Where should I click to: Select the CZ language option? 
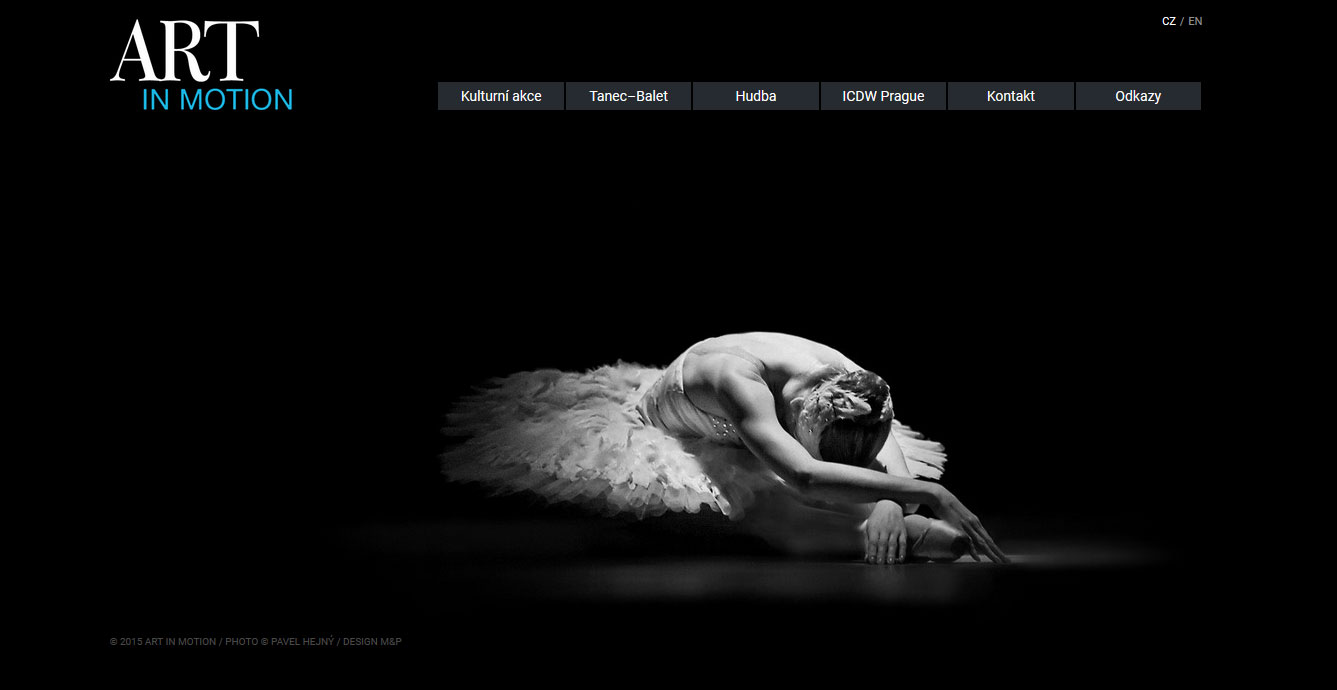(x=1168, y=21)
